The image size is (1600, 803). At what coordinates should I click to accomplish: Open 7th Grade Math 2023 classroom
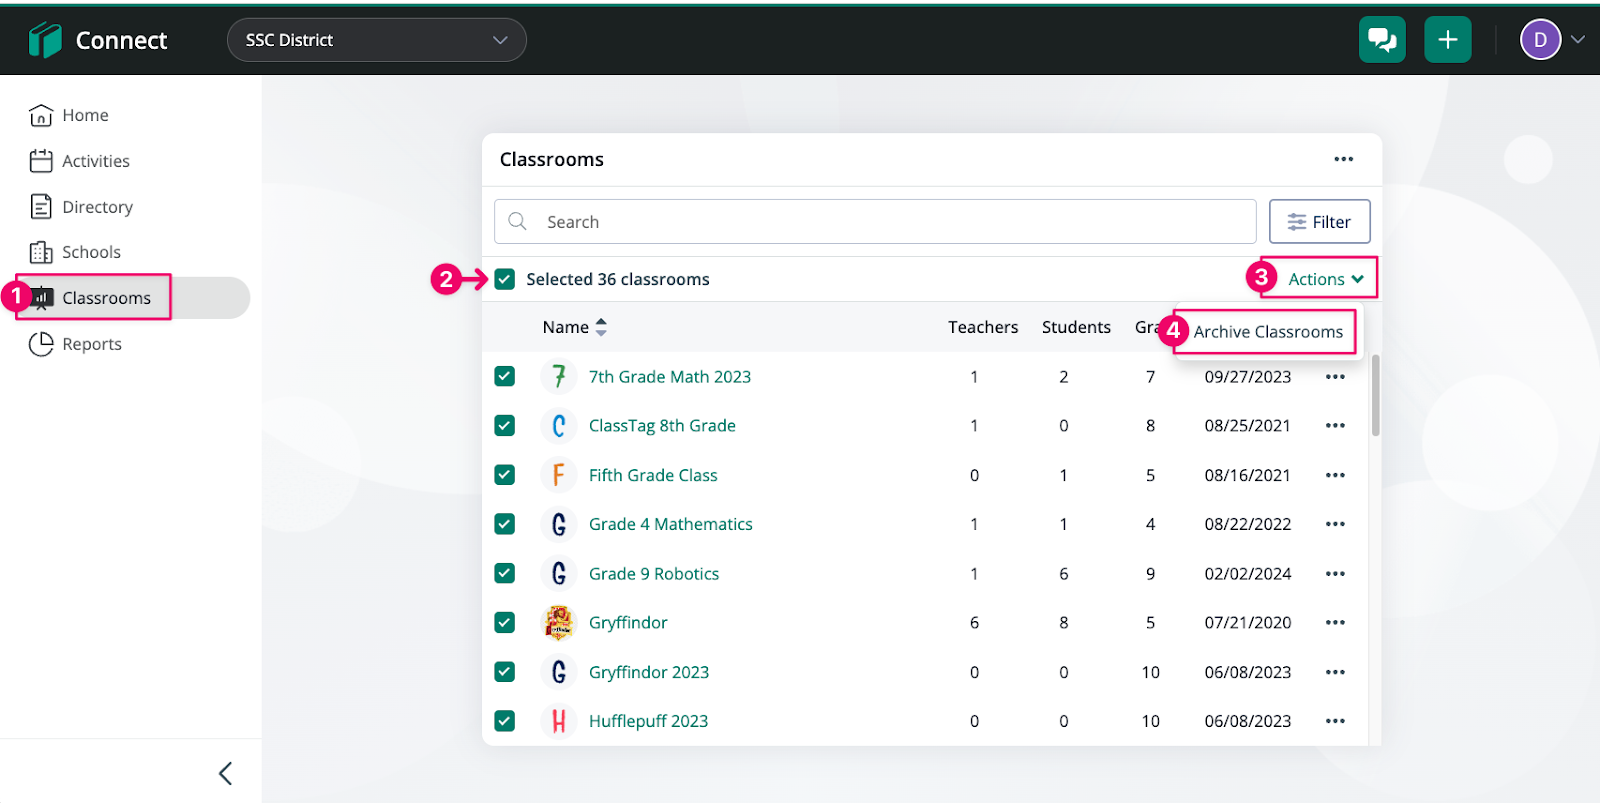670,377
